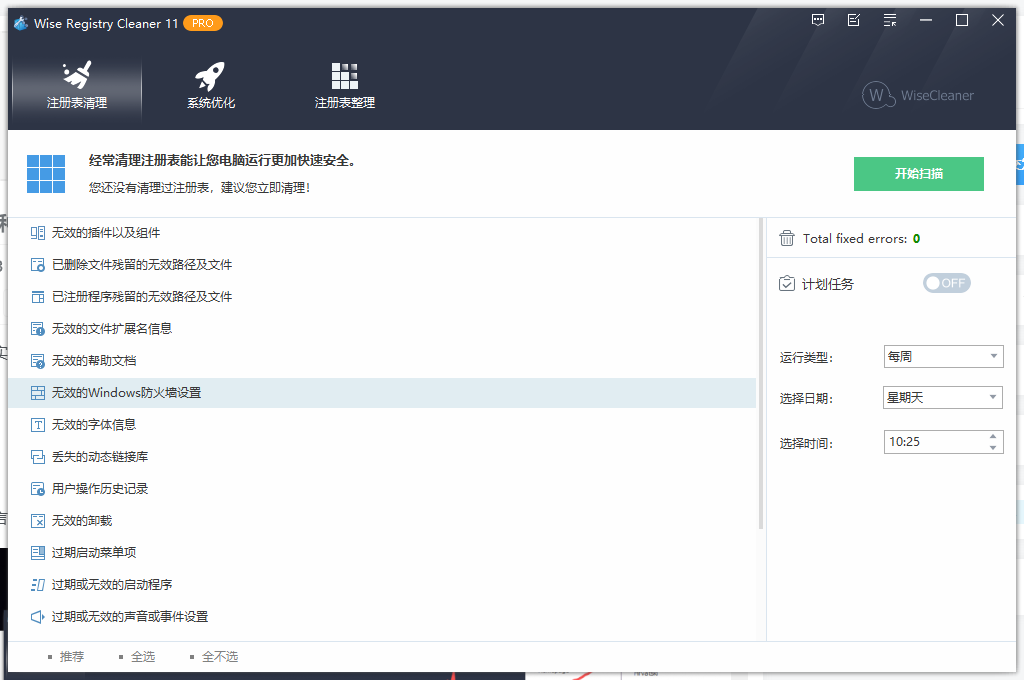The height and width of the screenshot is (680, 1024).
Task: Click the 已注册程序残留的无效路径及文件 icon
Action: pyautogui.click(x=38, y=297)
